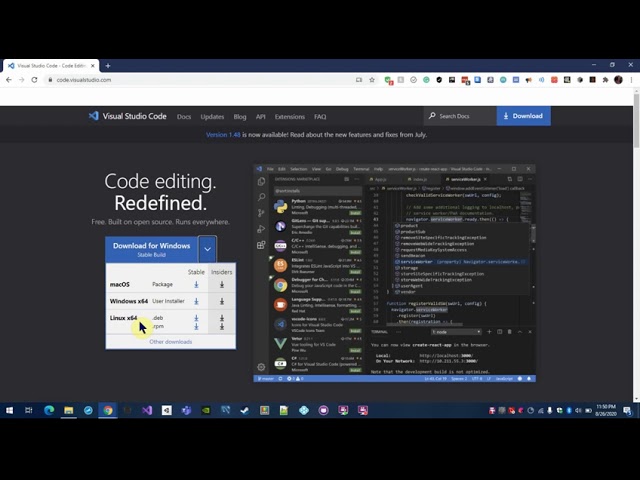The height and width of the screenshot is (480, 640).
Task: Close the Visual Studio Code browser tab
Action: pos(93,66)
